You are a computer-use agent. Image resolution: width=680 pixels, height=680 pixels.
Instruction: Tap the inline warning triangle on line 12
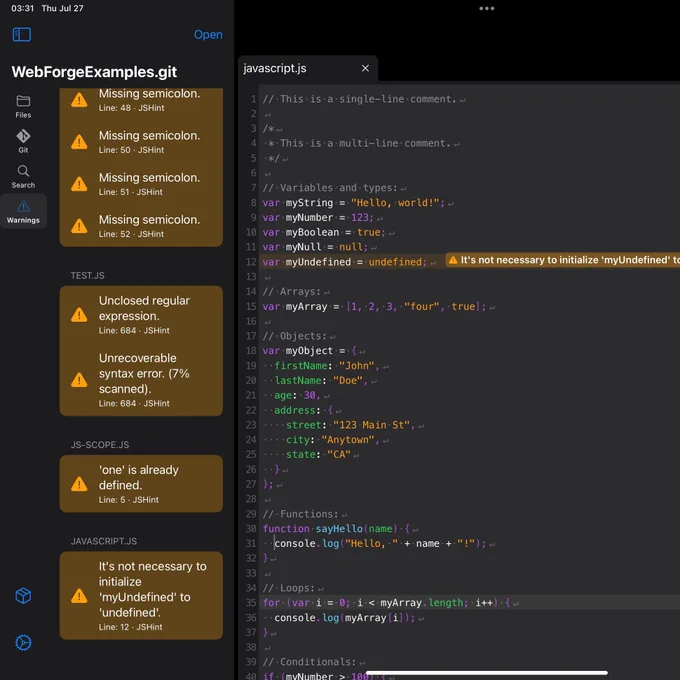pos(453,260)
